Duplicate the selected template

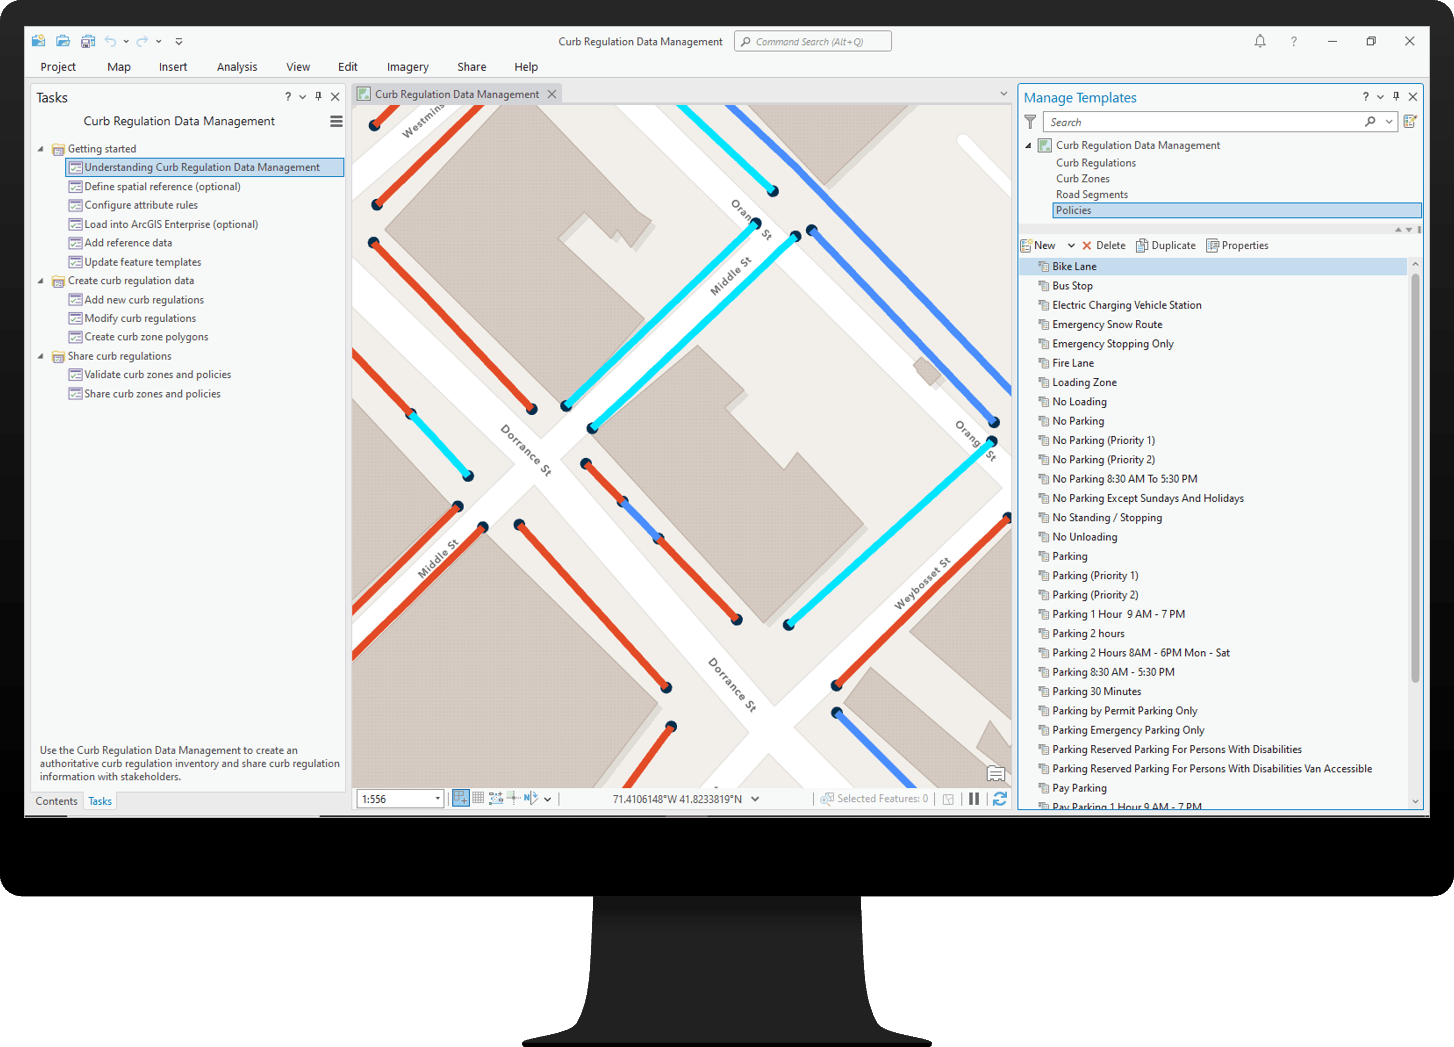(1165, 245)
